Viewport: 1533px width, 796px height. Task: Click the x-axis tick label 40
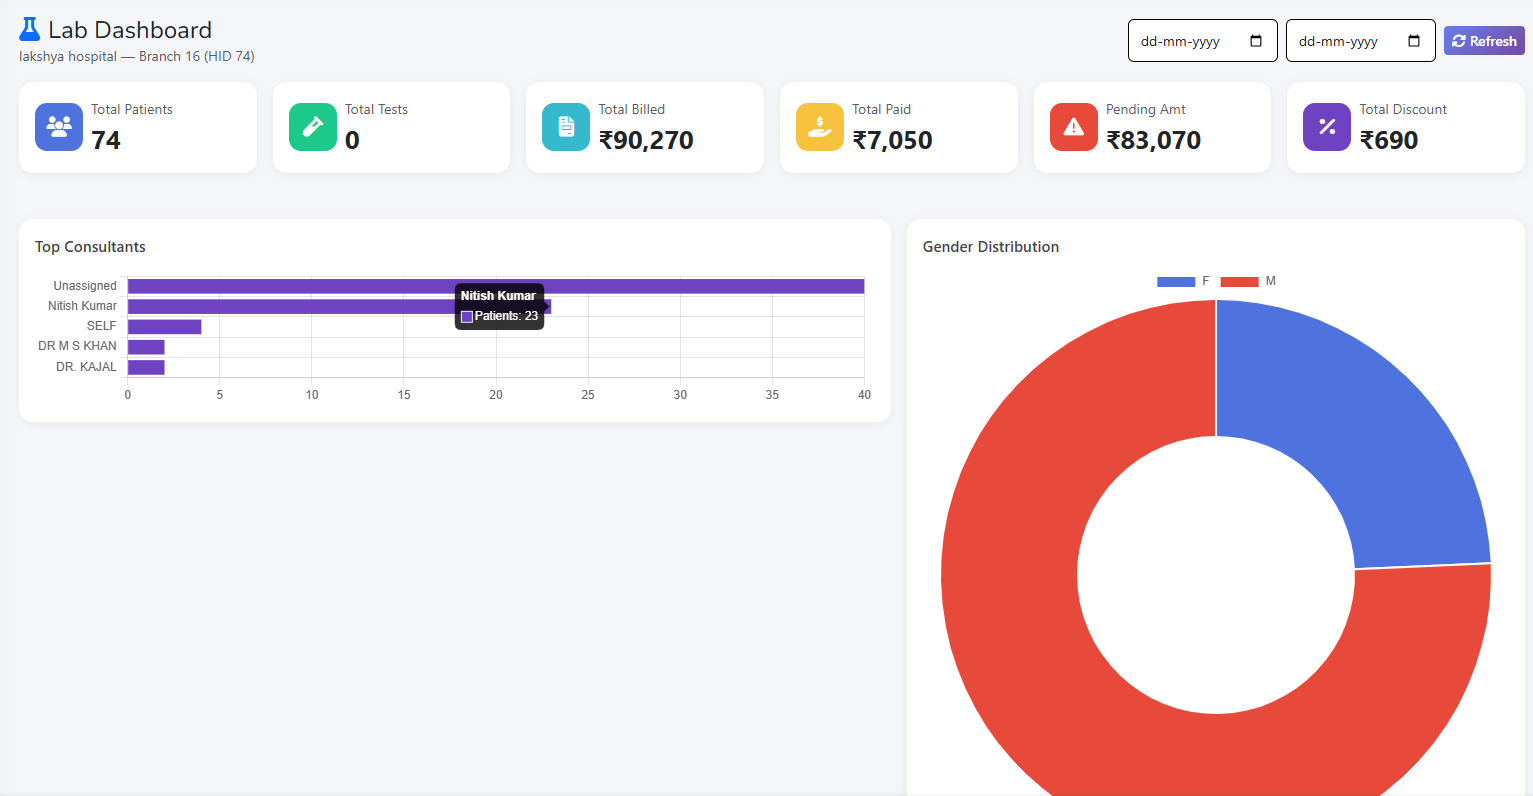coord(864,395)
